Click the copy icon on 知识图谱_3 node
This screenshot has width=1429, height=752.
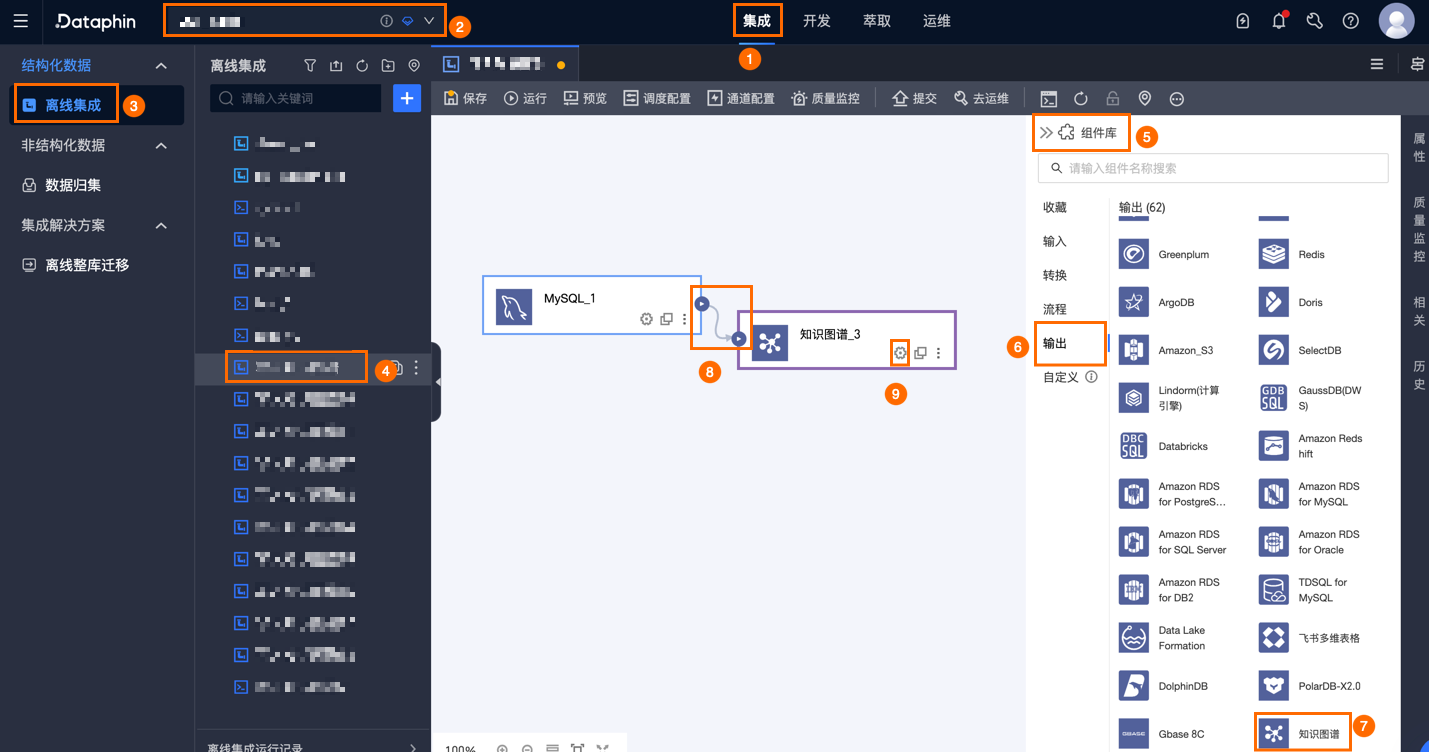click(920, 353)
